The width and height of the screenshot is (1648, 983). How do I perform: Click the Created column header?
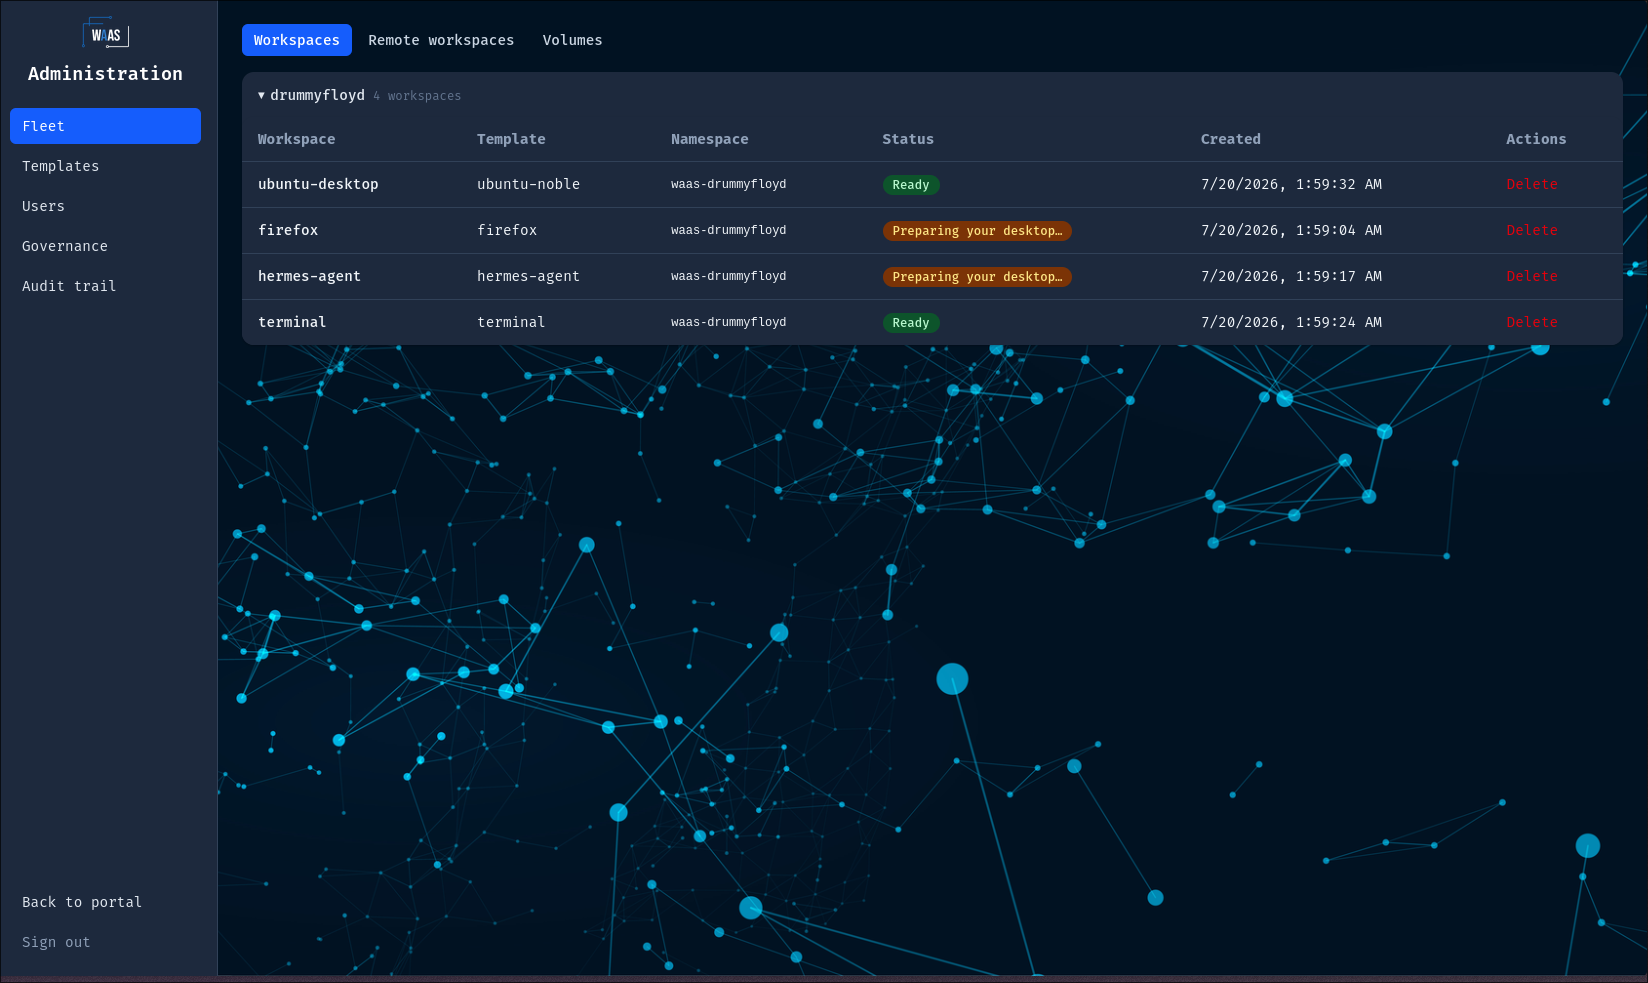(x=1231, y=139)
